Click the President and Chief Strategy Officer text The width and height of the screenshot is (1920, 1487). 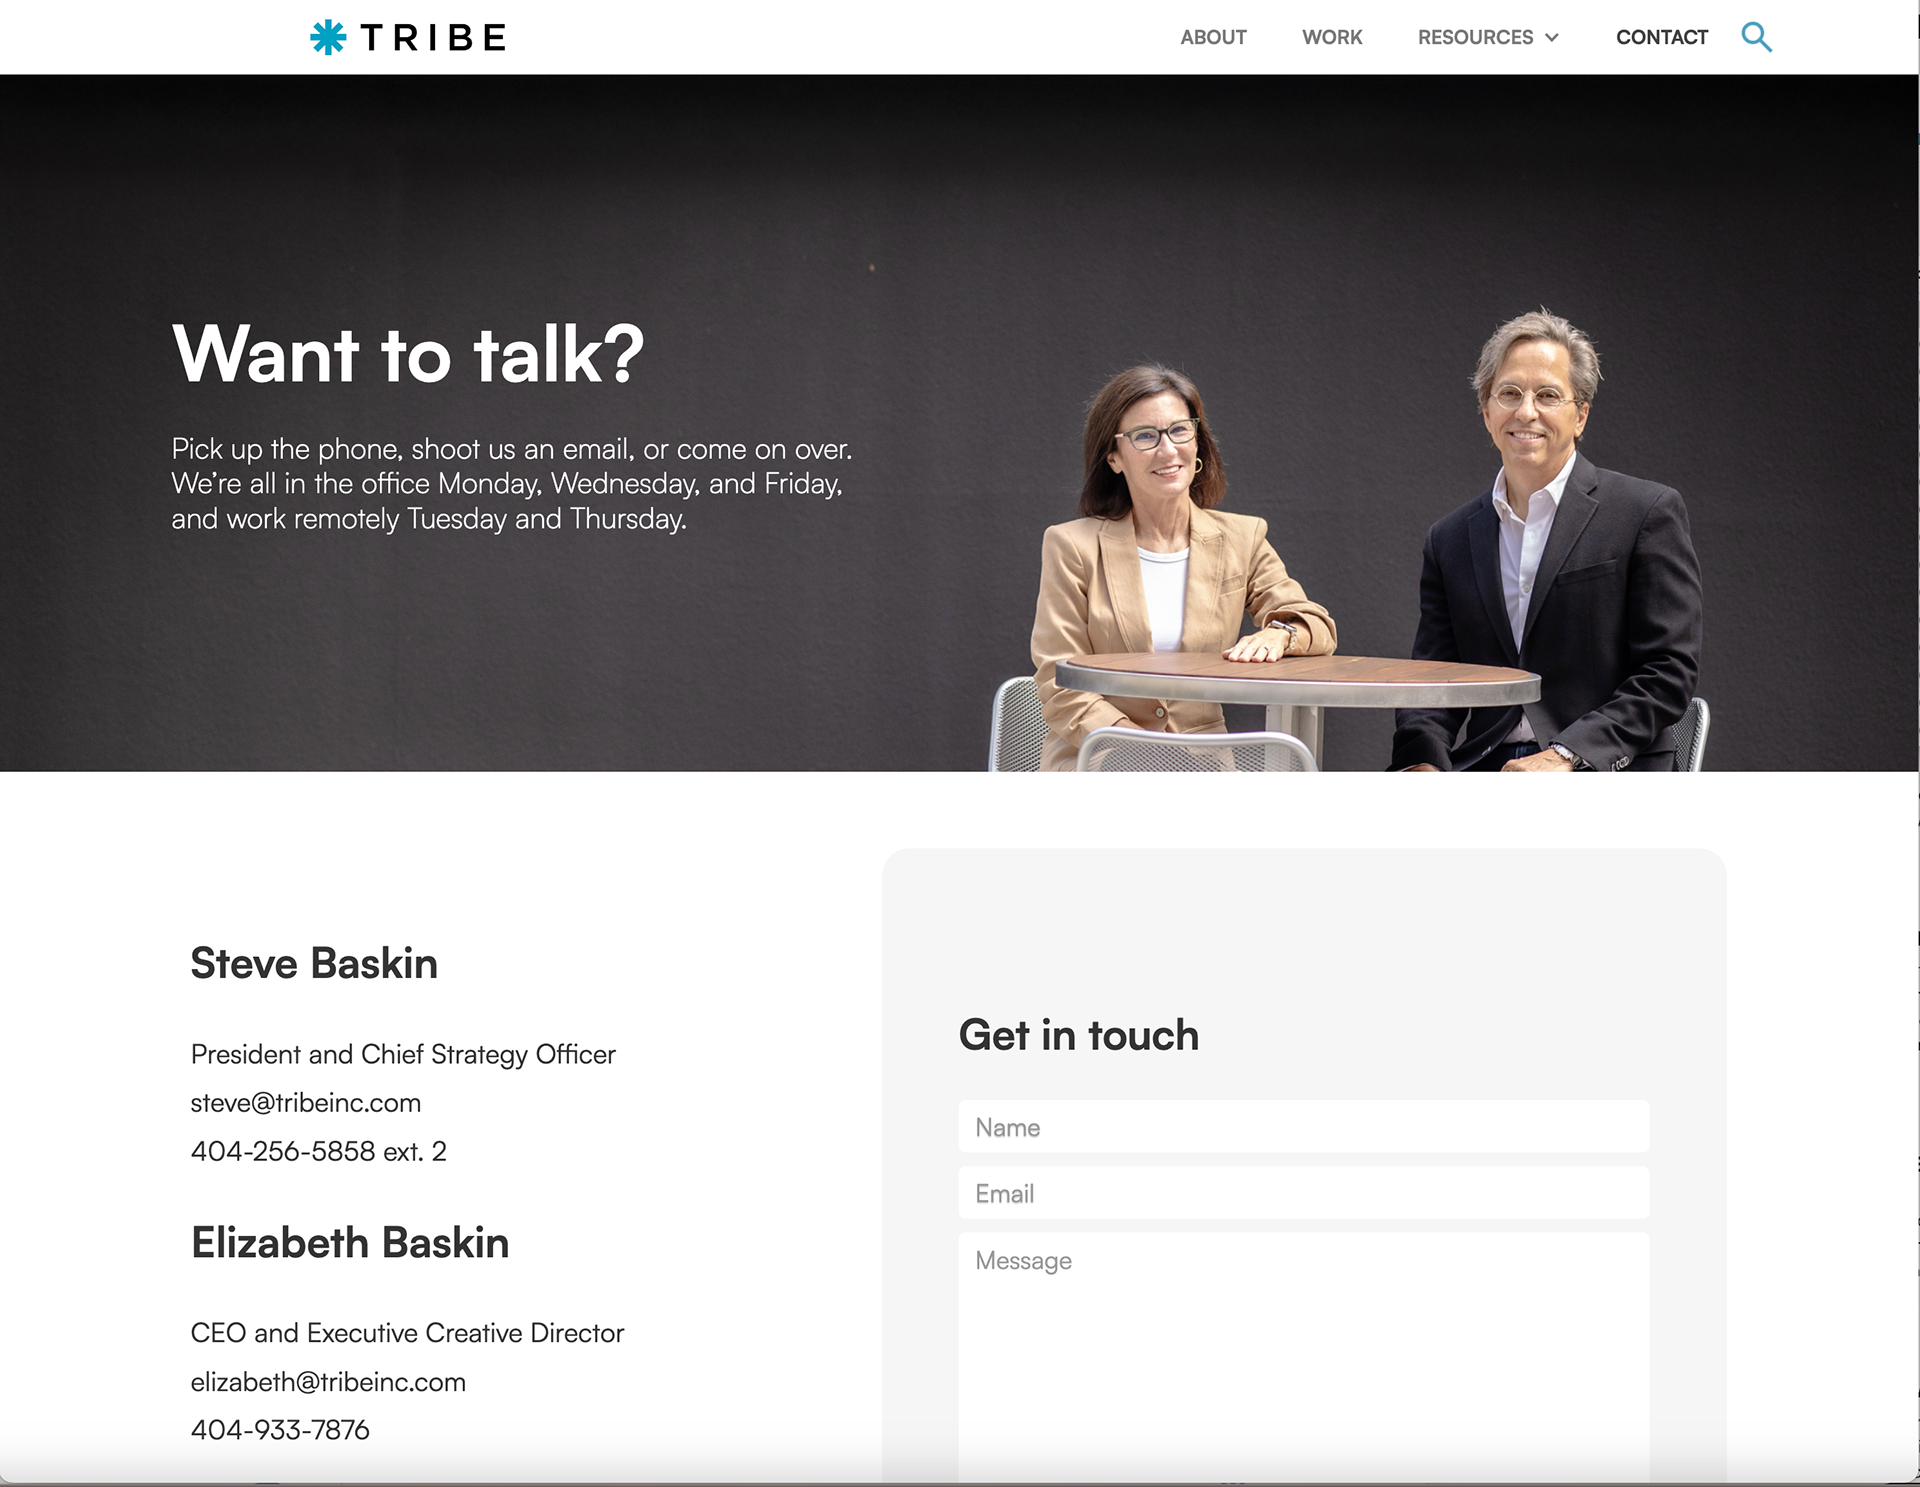(x=403, y=1055)
